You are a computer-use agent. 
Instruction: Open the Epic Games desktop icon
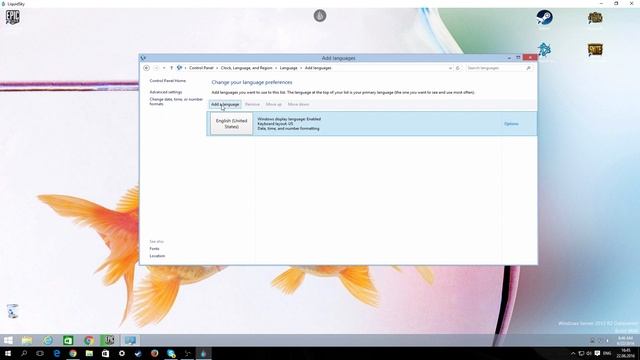tap(13, 17)
